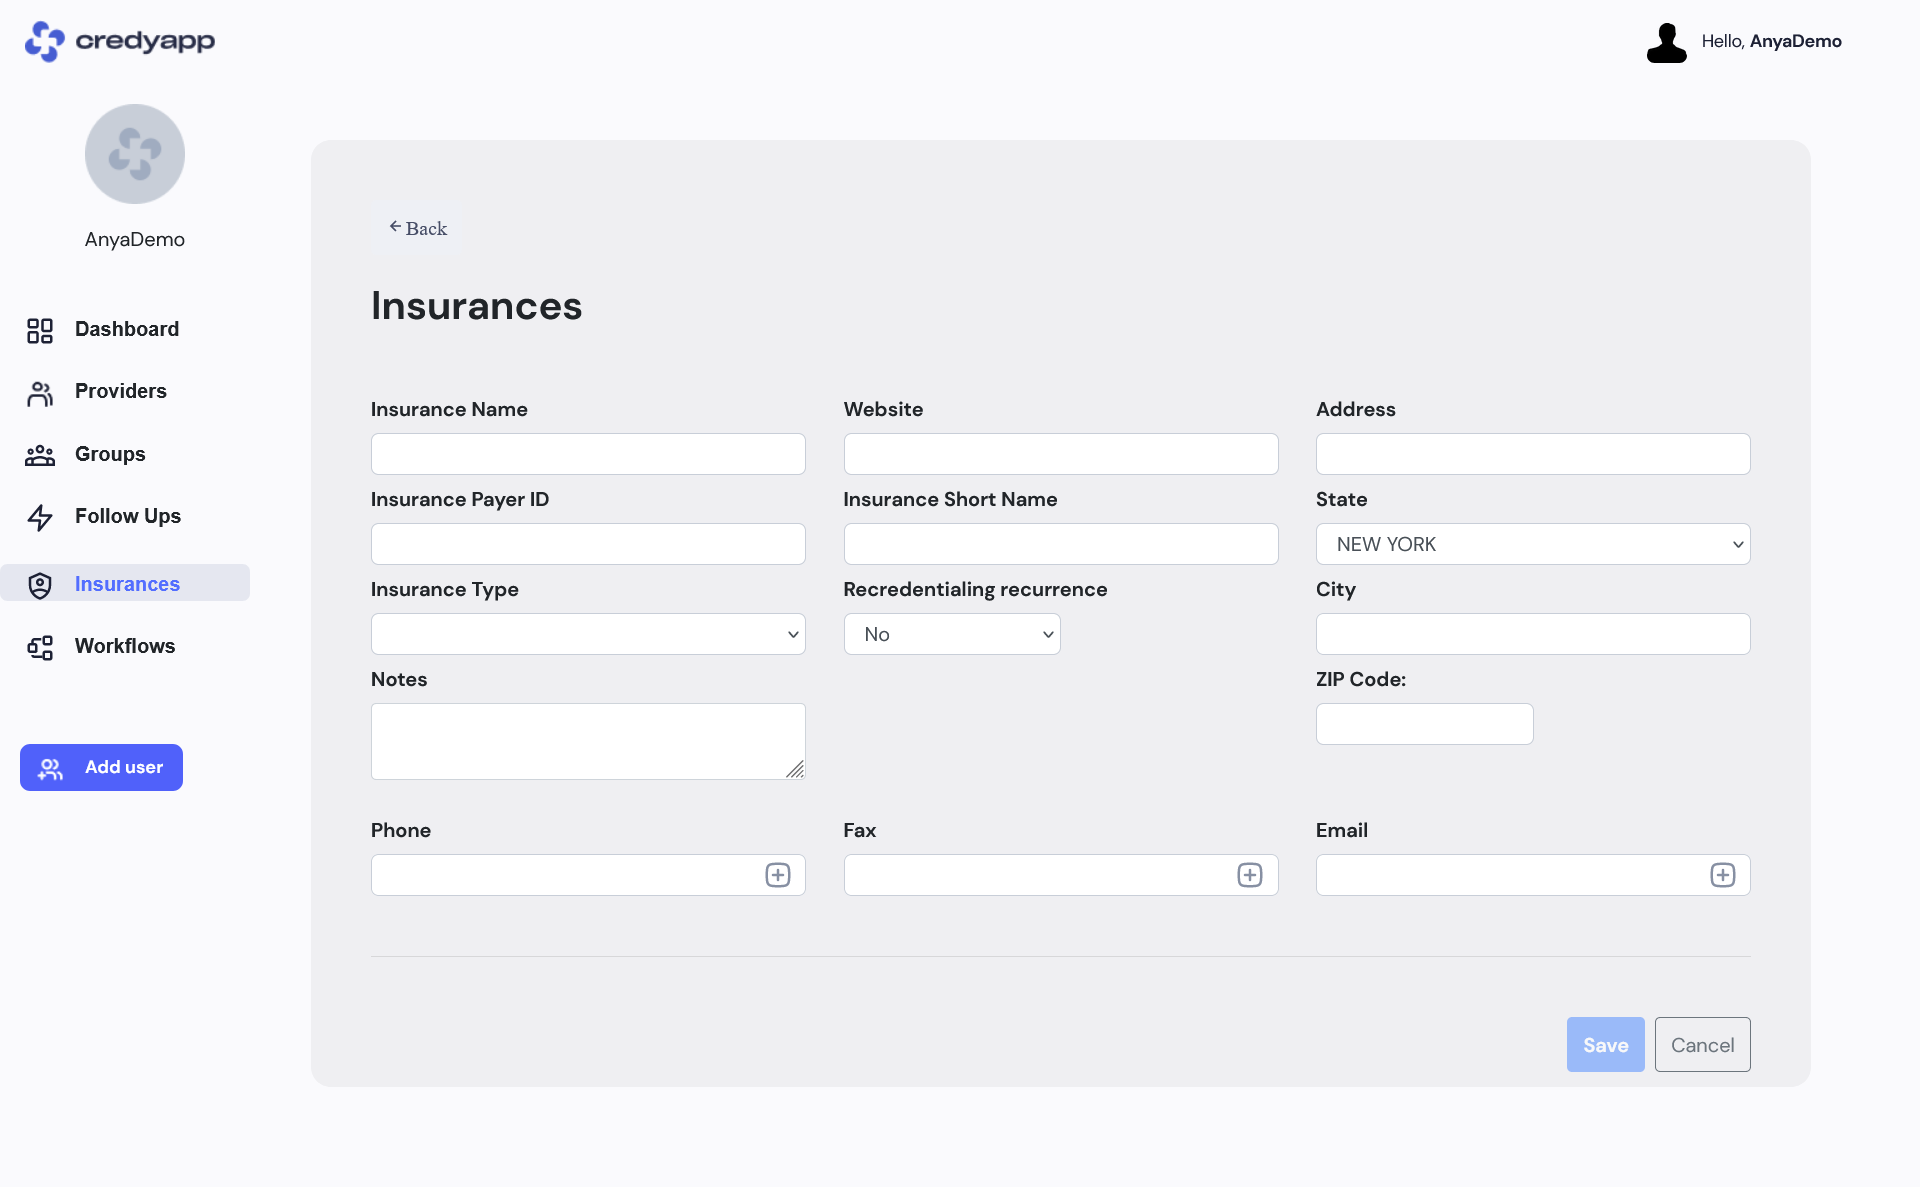Select Insurances in sidebar
The width and height of the screenshot is (1920, 1187).
125,583
